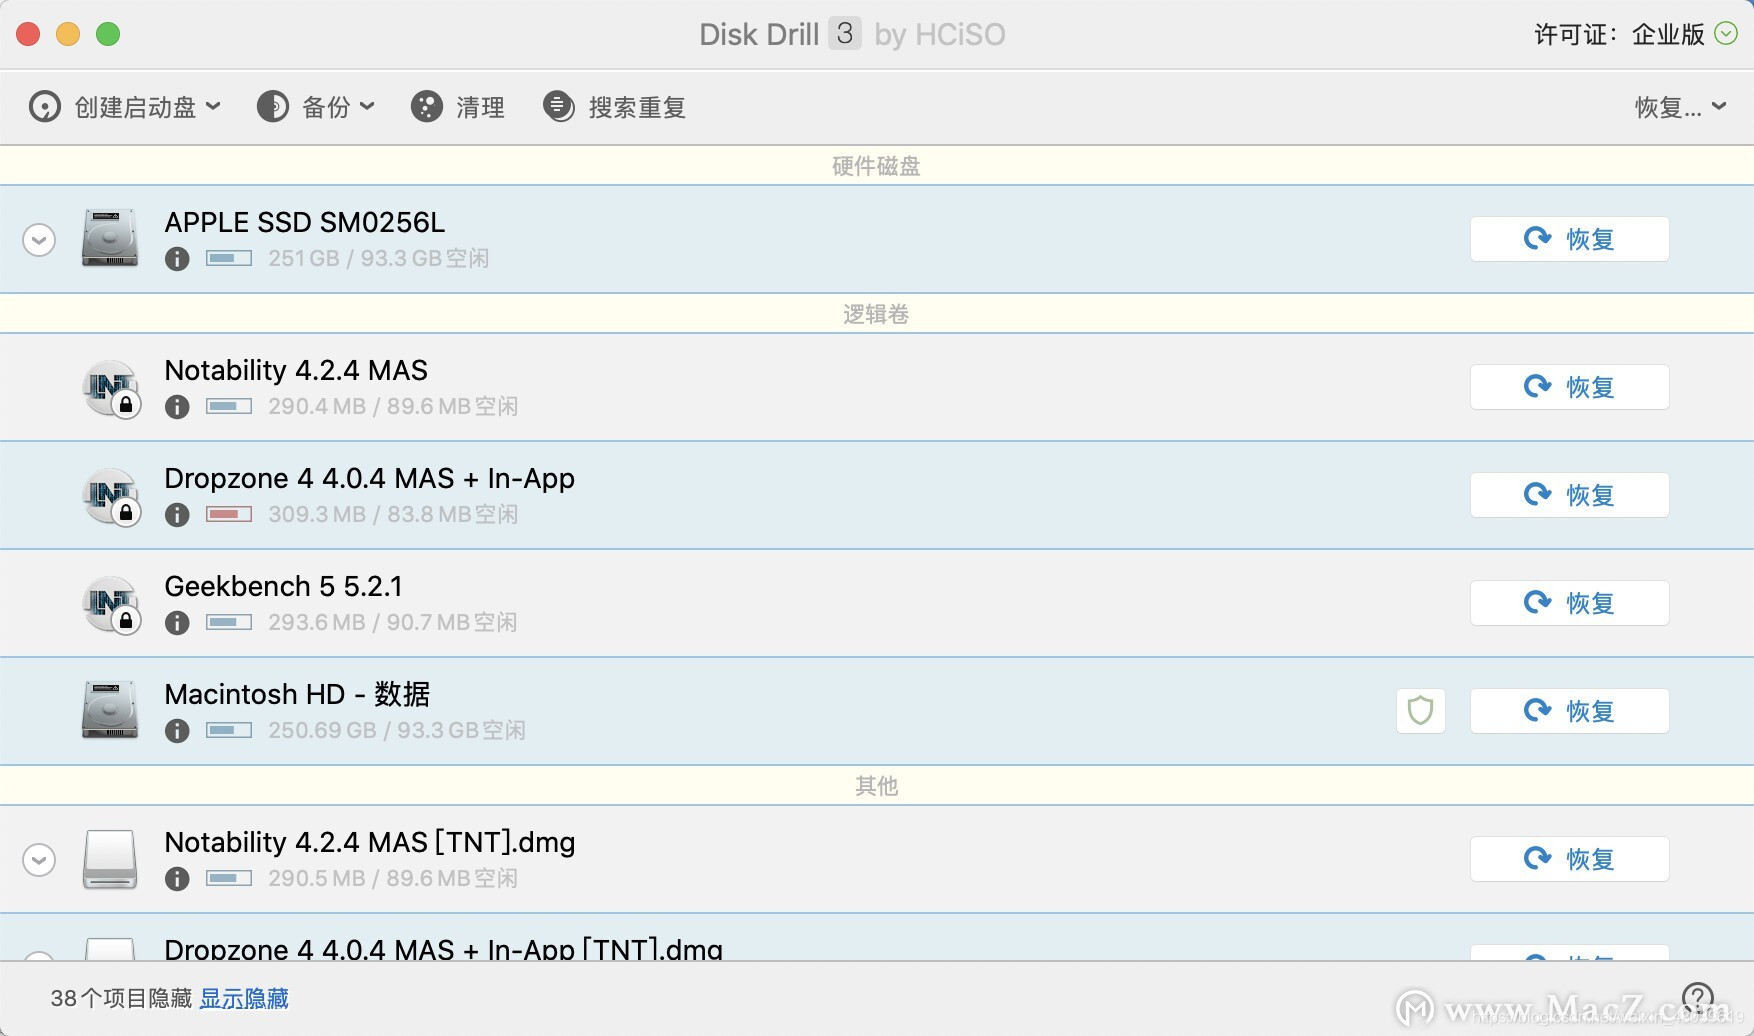Screen dimensions: 1754x1036
Task: Select the APPLE SSD SM0256L title text
Action: coord(305,222)
